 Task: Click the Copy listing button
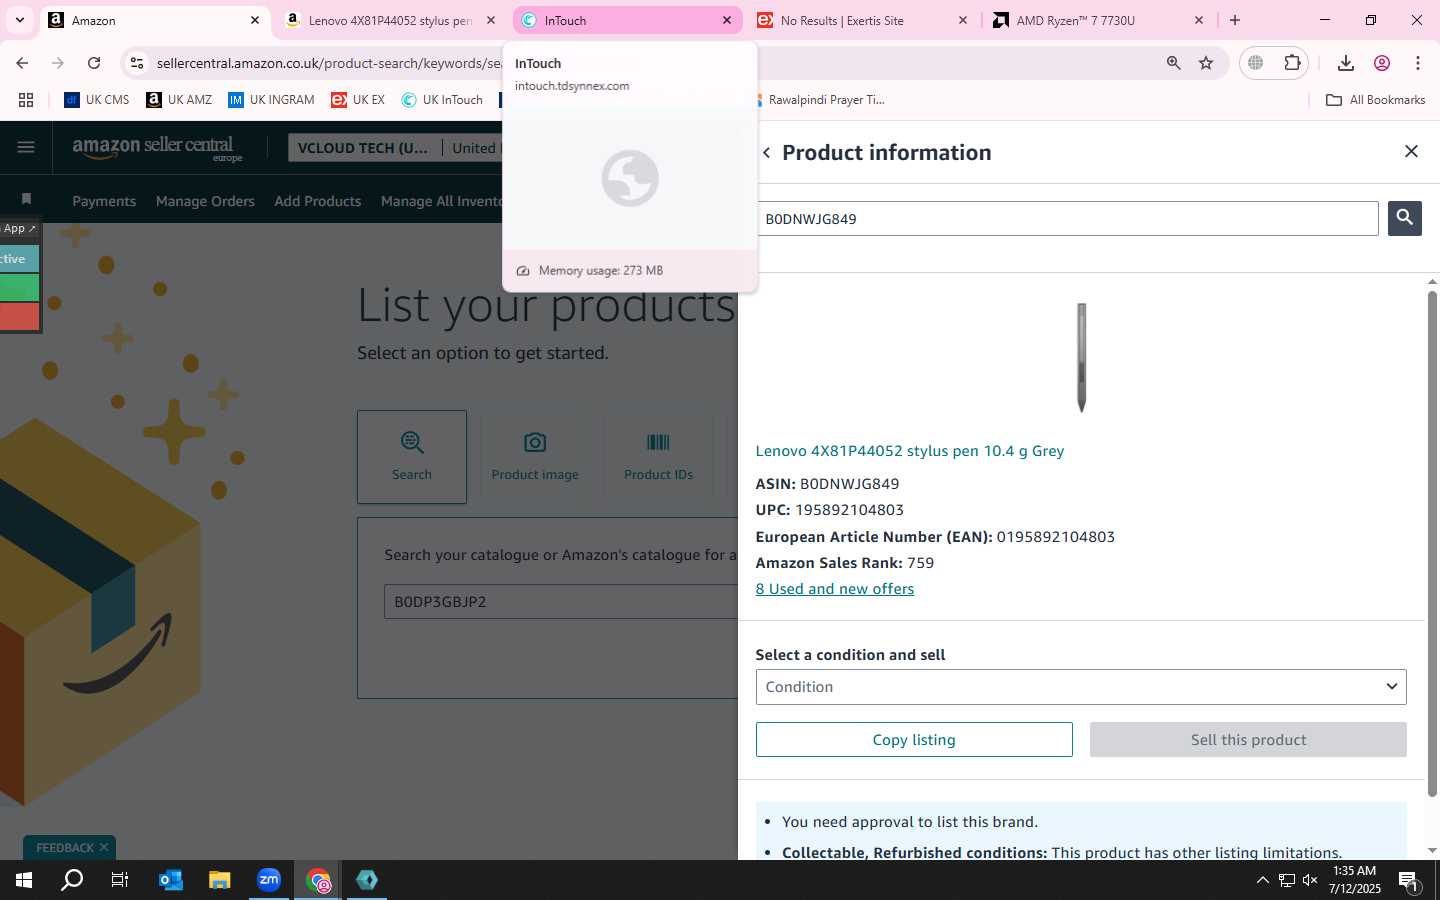pos(914,740)
